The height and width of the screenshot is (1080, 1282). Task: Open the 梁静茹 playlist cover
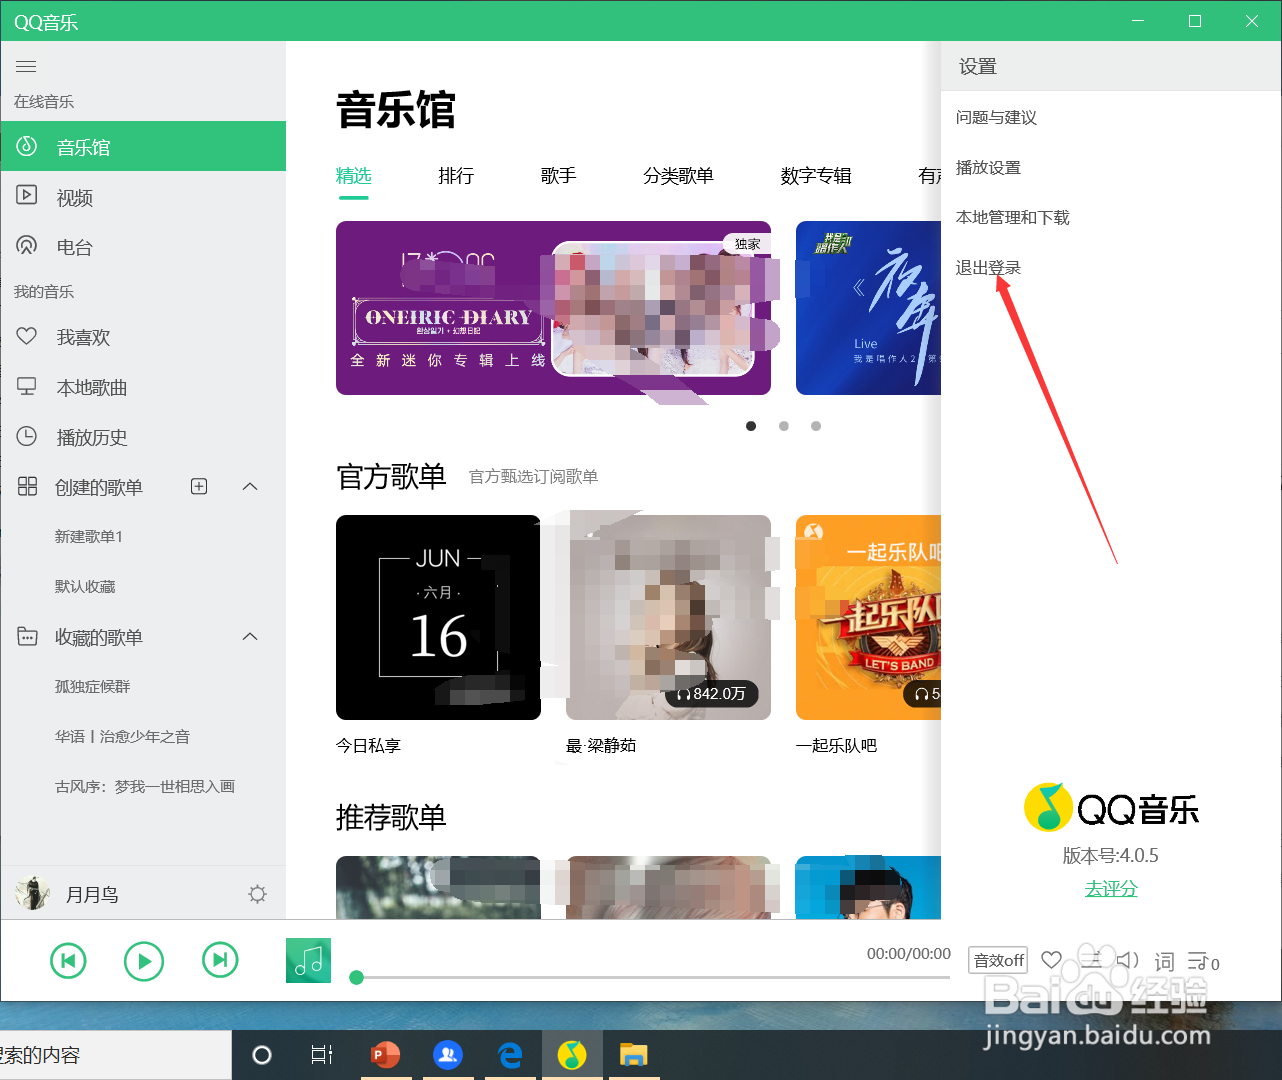pyautogui.click(x=668, y=617)
